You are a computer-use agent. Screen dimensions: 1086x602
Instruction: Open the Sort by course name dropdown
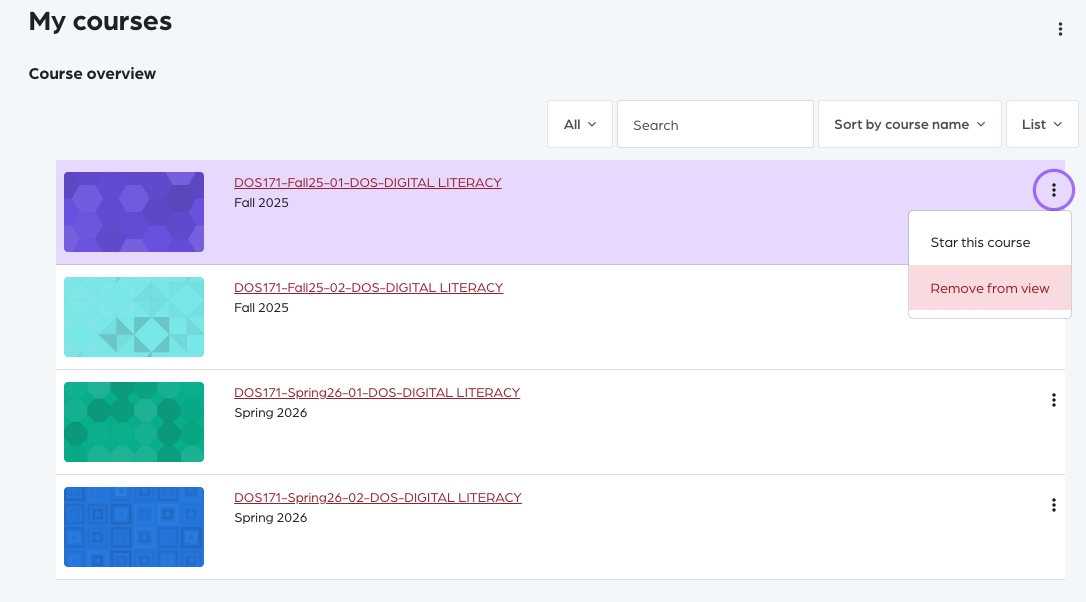[909, 124]
